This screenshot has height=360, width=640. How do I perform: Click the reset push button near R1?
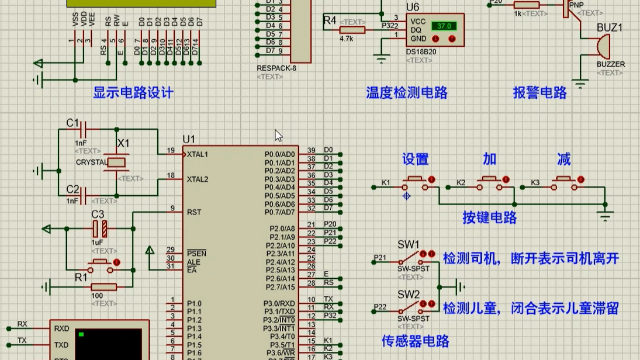100,266
